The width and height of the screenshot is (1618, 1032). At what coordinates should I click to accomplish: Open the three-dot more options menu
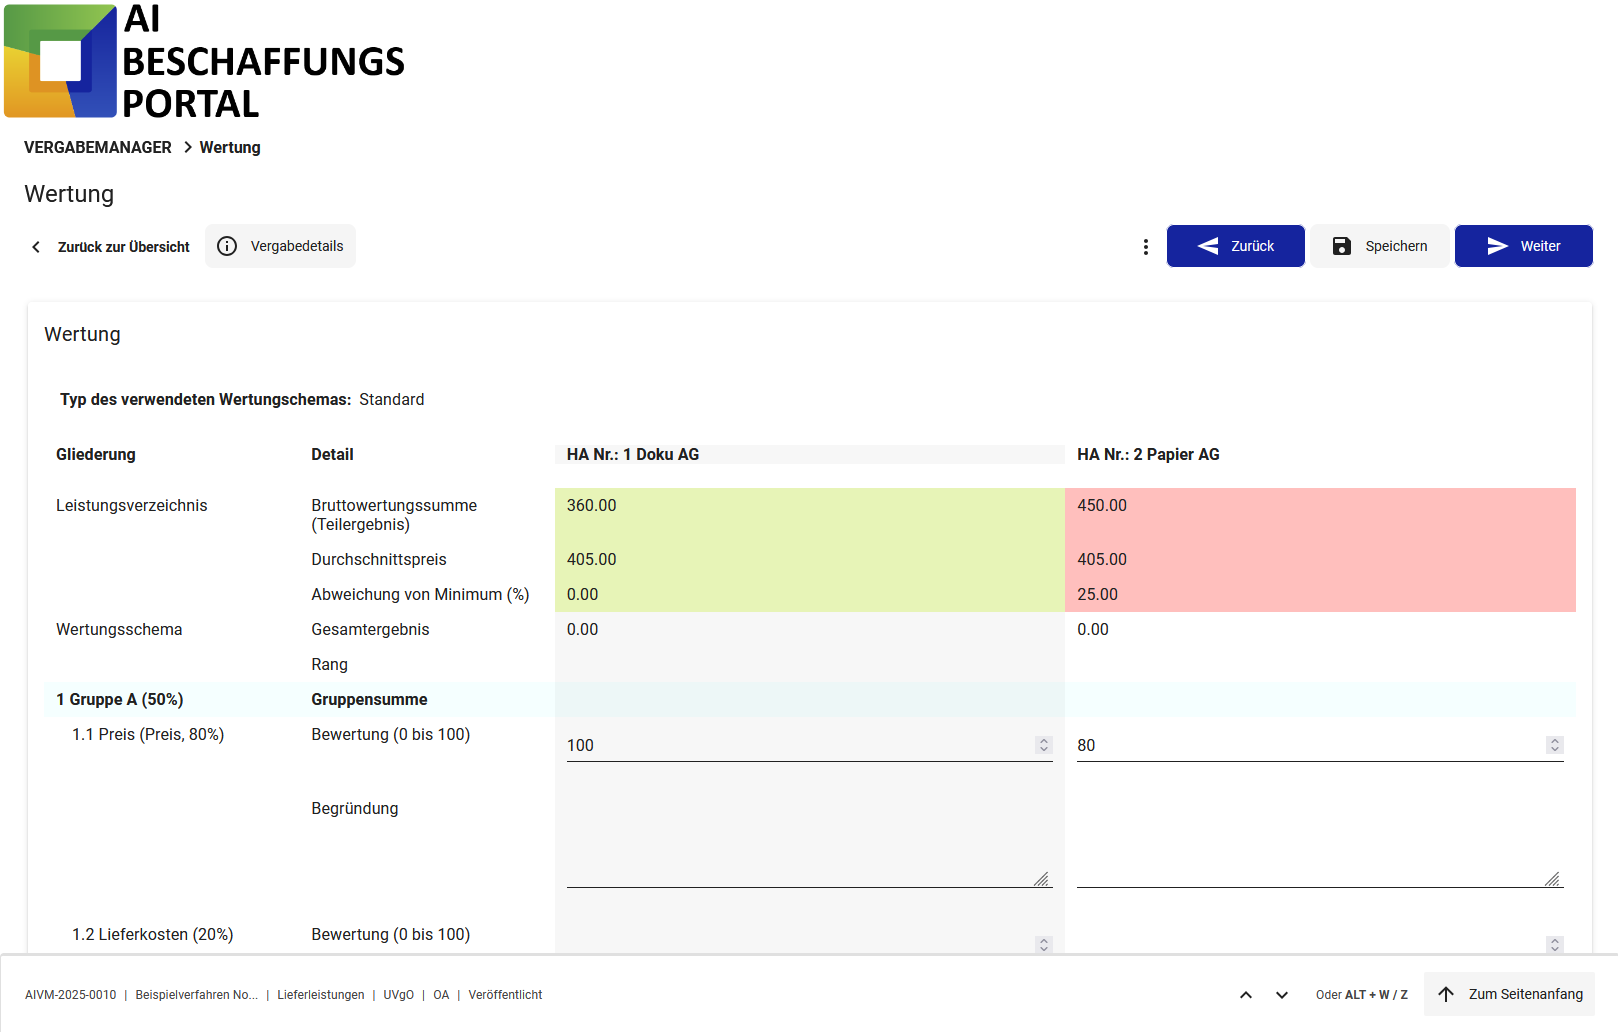[x=1145, y=247]
